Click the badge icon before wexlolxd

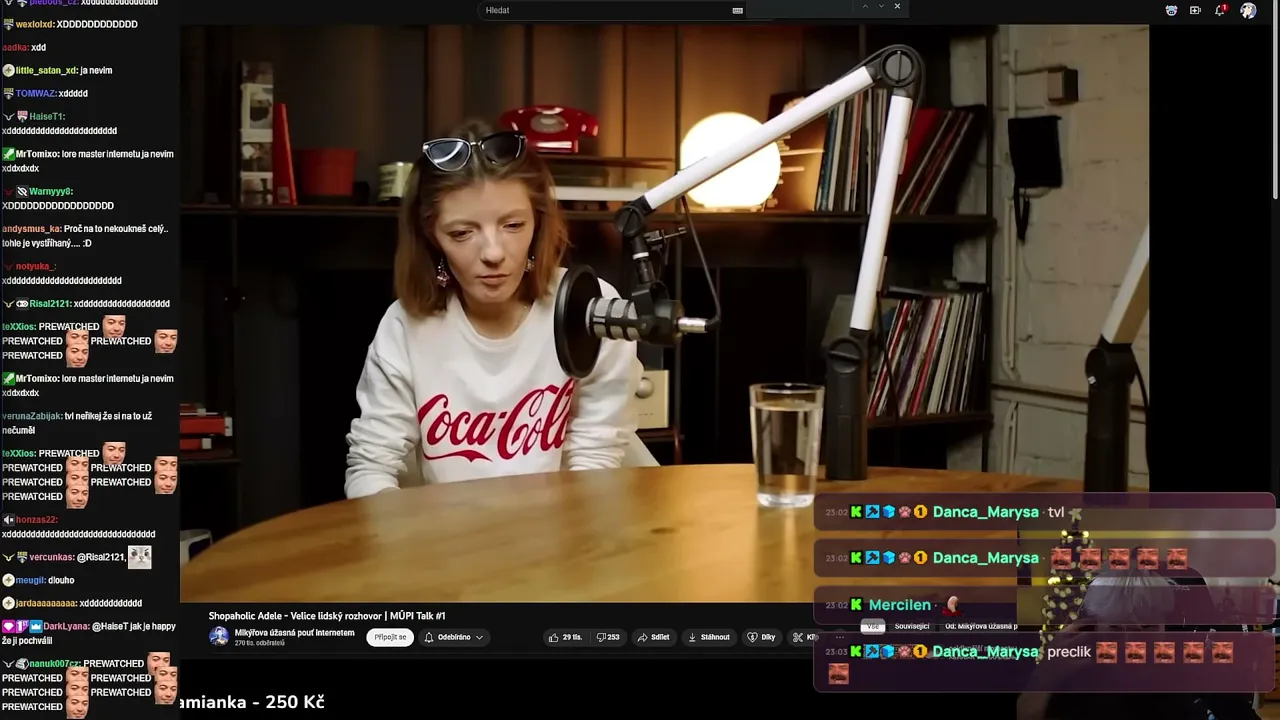point(8,24)
